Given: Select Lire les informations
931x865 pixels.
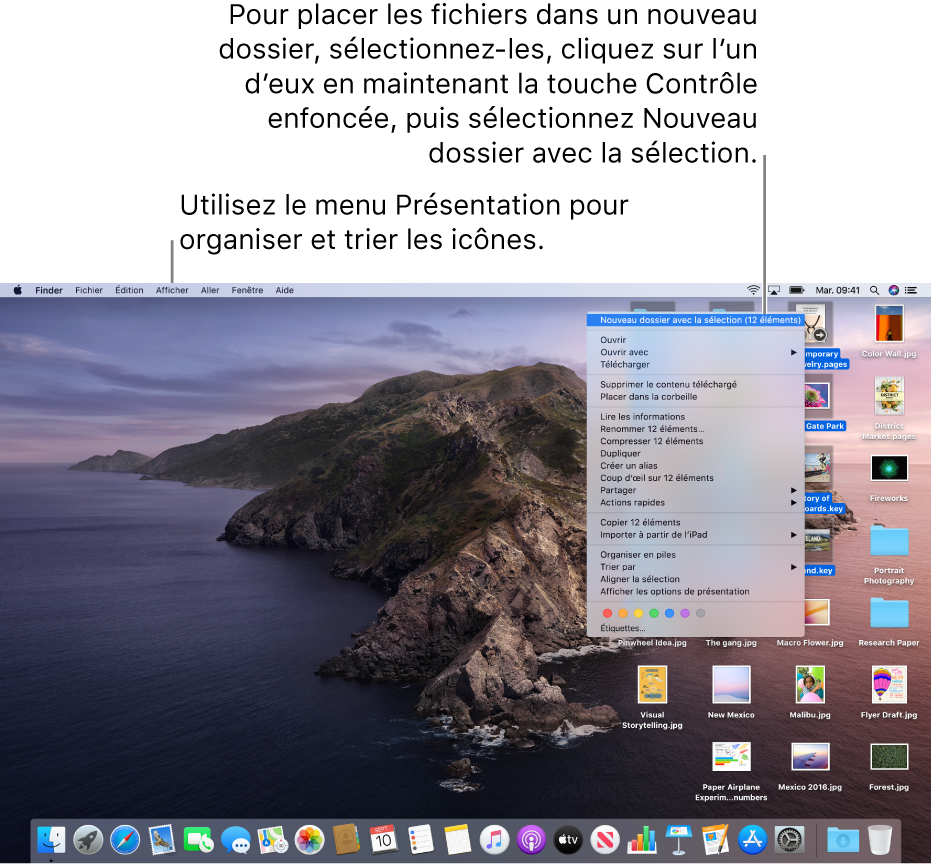Looking at the screenshot, I should pyautogui.click(x=695, y=417).
